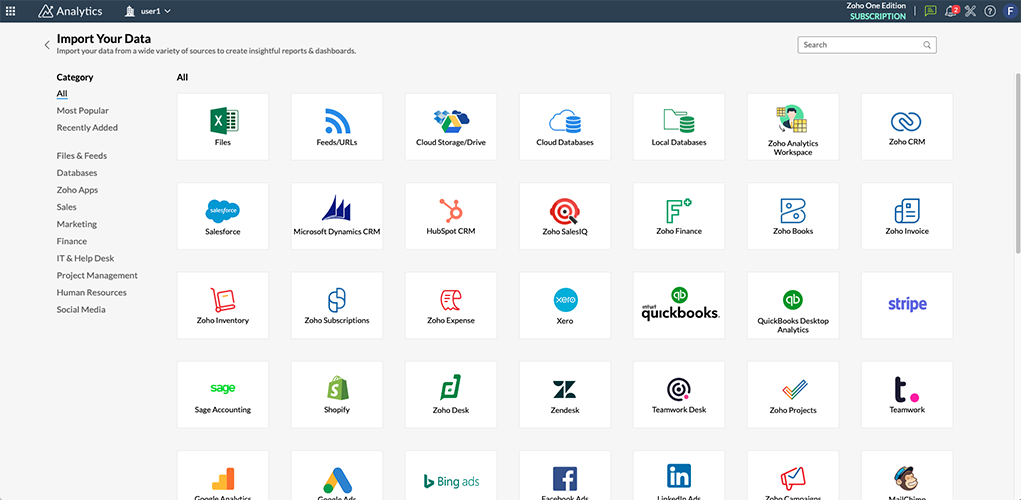1021x500 pixels.
Task: Filter by Databases category
Action: [x=77, y=173]
